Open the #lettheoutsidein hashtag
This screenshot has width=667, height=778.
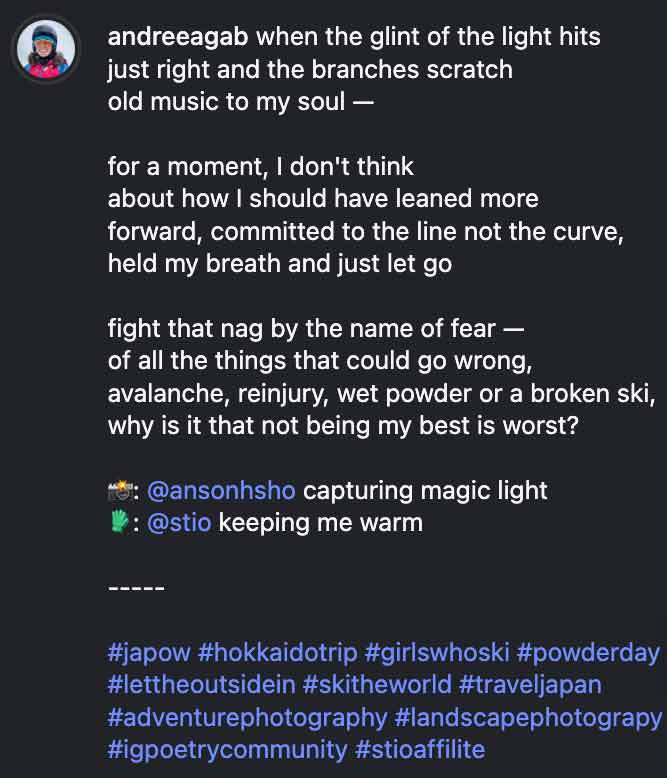tap(201, 685)
